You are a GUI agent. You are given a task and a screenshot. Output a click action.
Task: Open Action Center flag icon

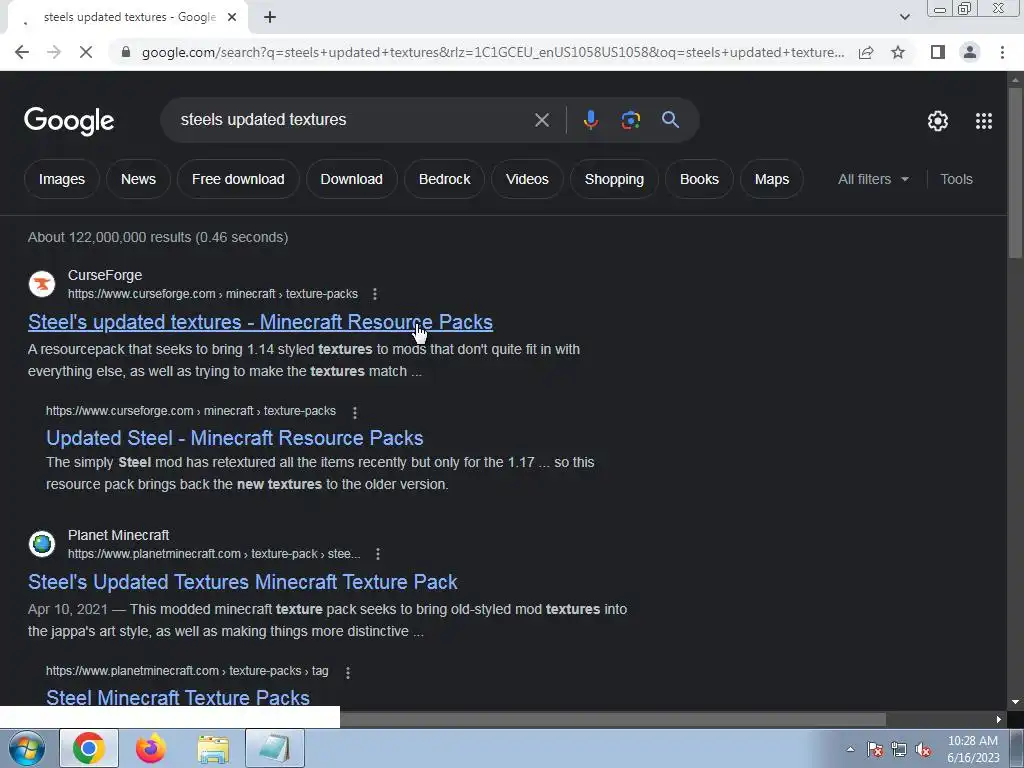click(875, 750)
